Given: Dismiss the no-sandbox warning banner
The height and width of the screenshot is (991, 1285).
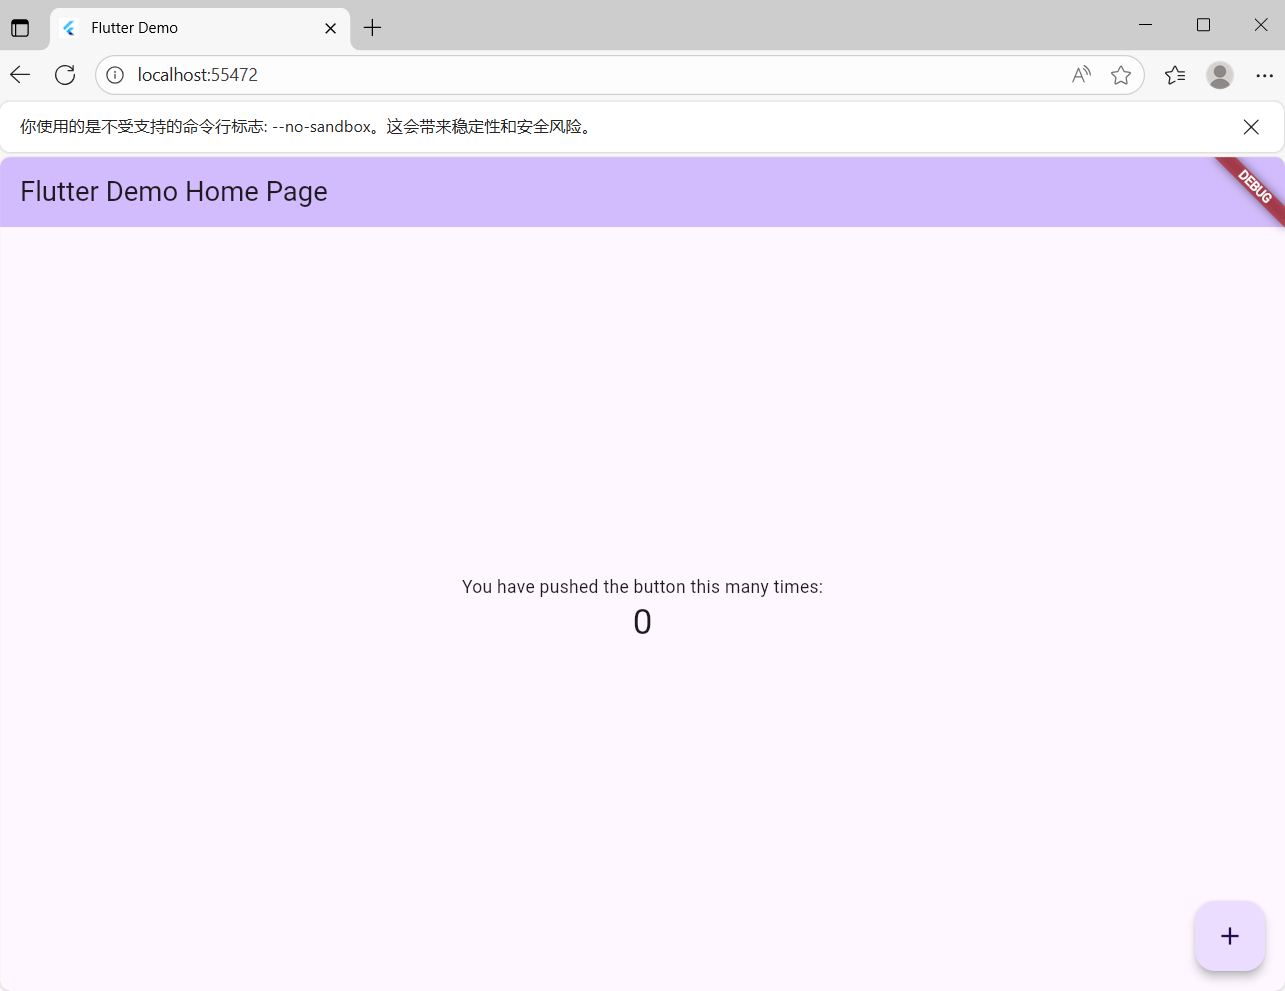Looking at the screenshot, I should pyautogui.click(x=1251, y=127).
